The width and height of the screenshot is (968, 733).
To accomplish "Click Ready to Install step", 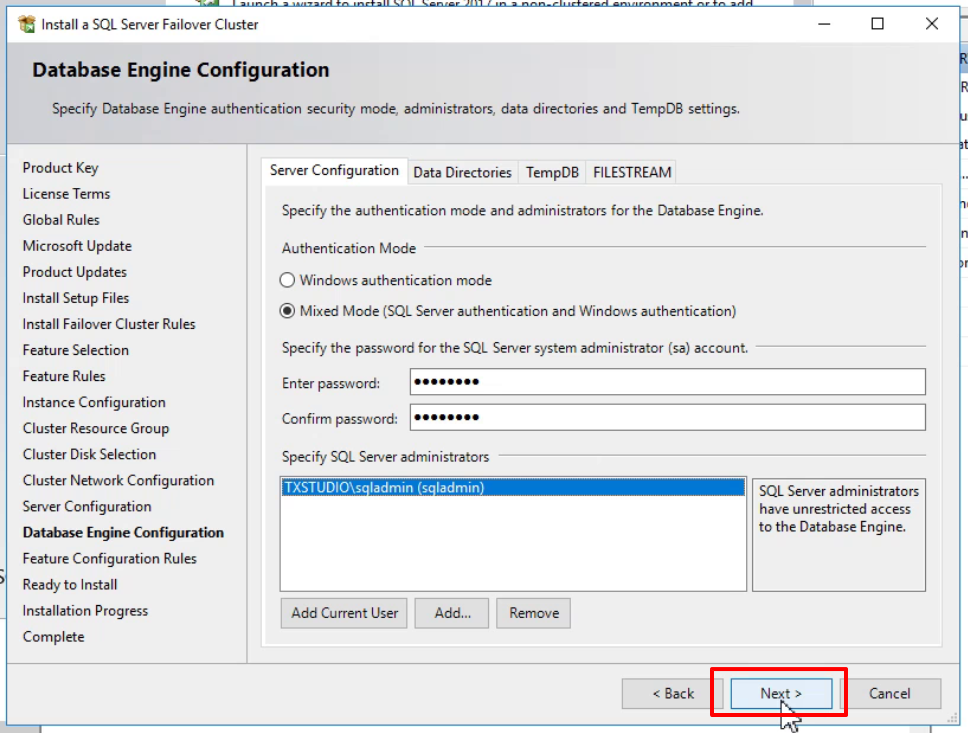I will [70, 585].
